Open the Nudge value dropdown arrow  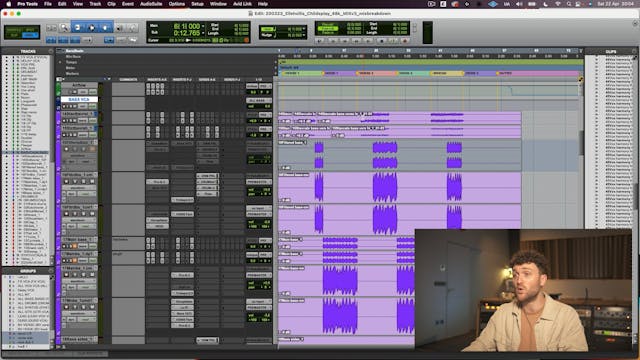coord(304,36)
